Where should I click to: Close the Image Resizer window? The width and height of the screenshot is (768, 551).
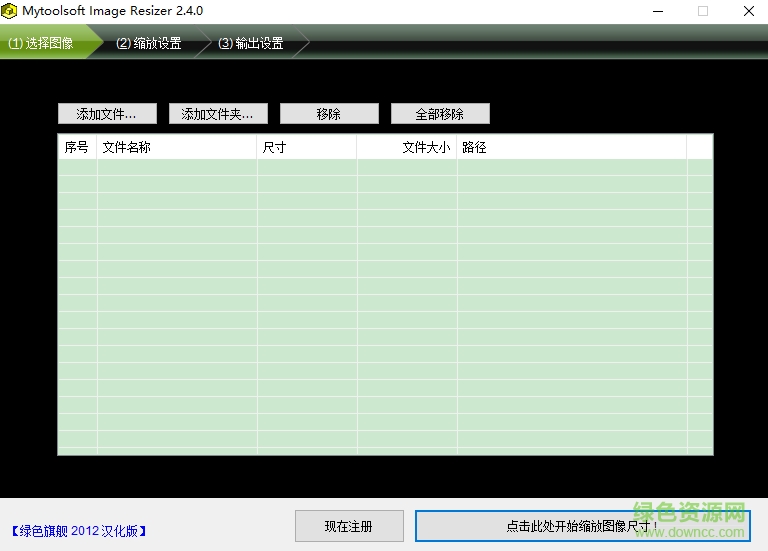748,11
